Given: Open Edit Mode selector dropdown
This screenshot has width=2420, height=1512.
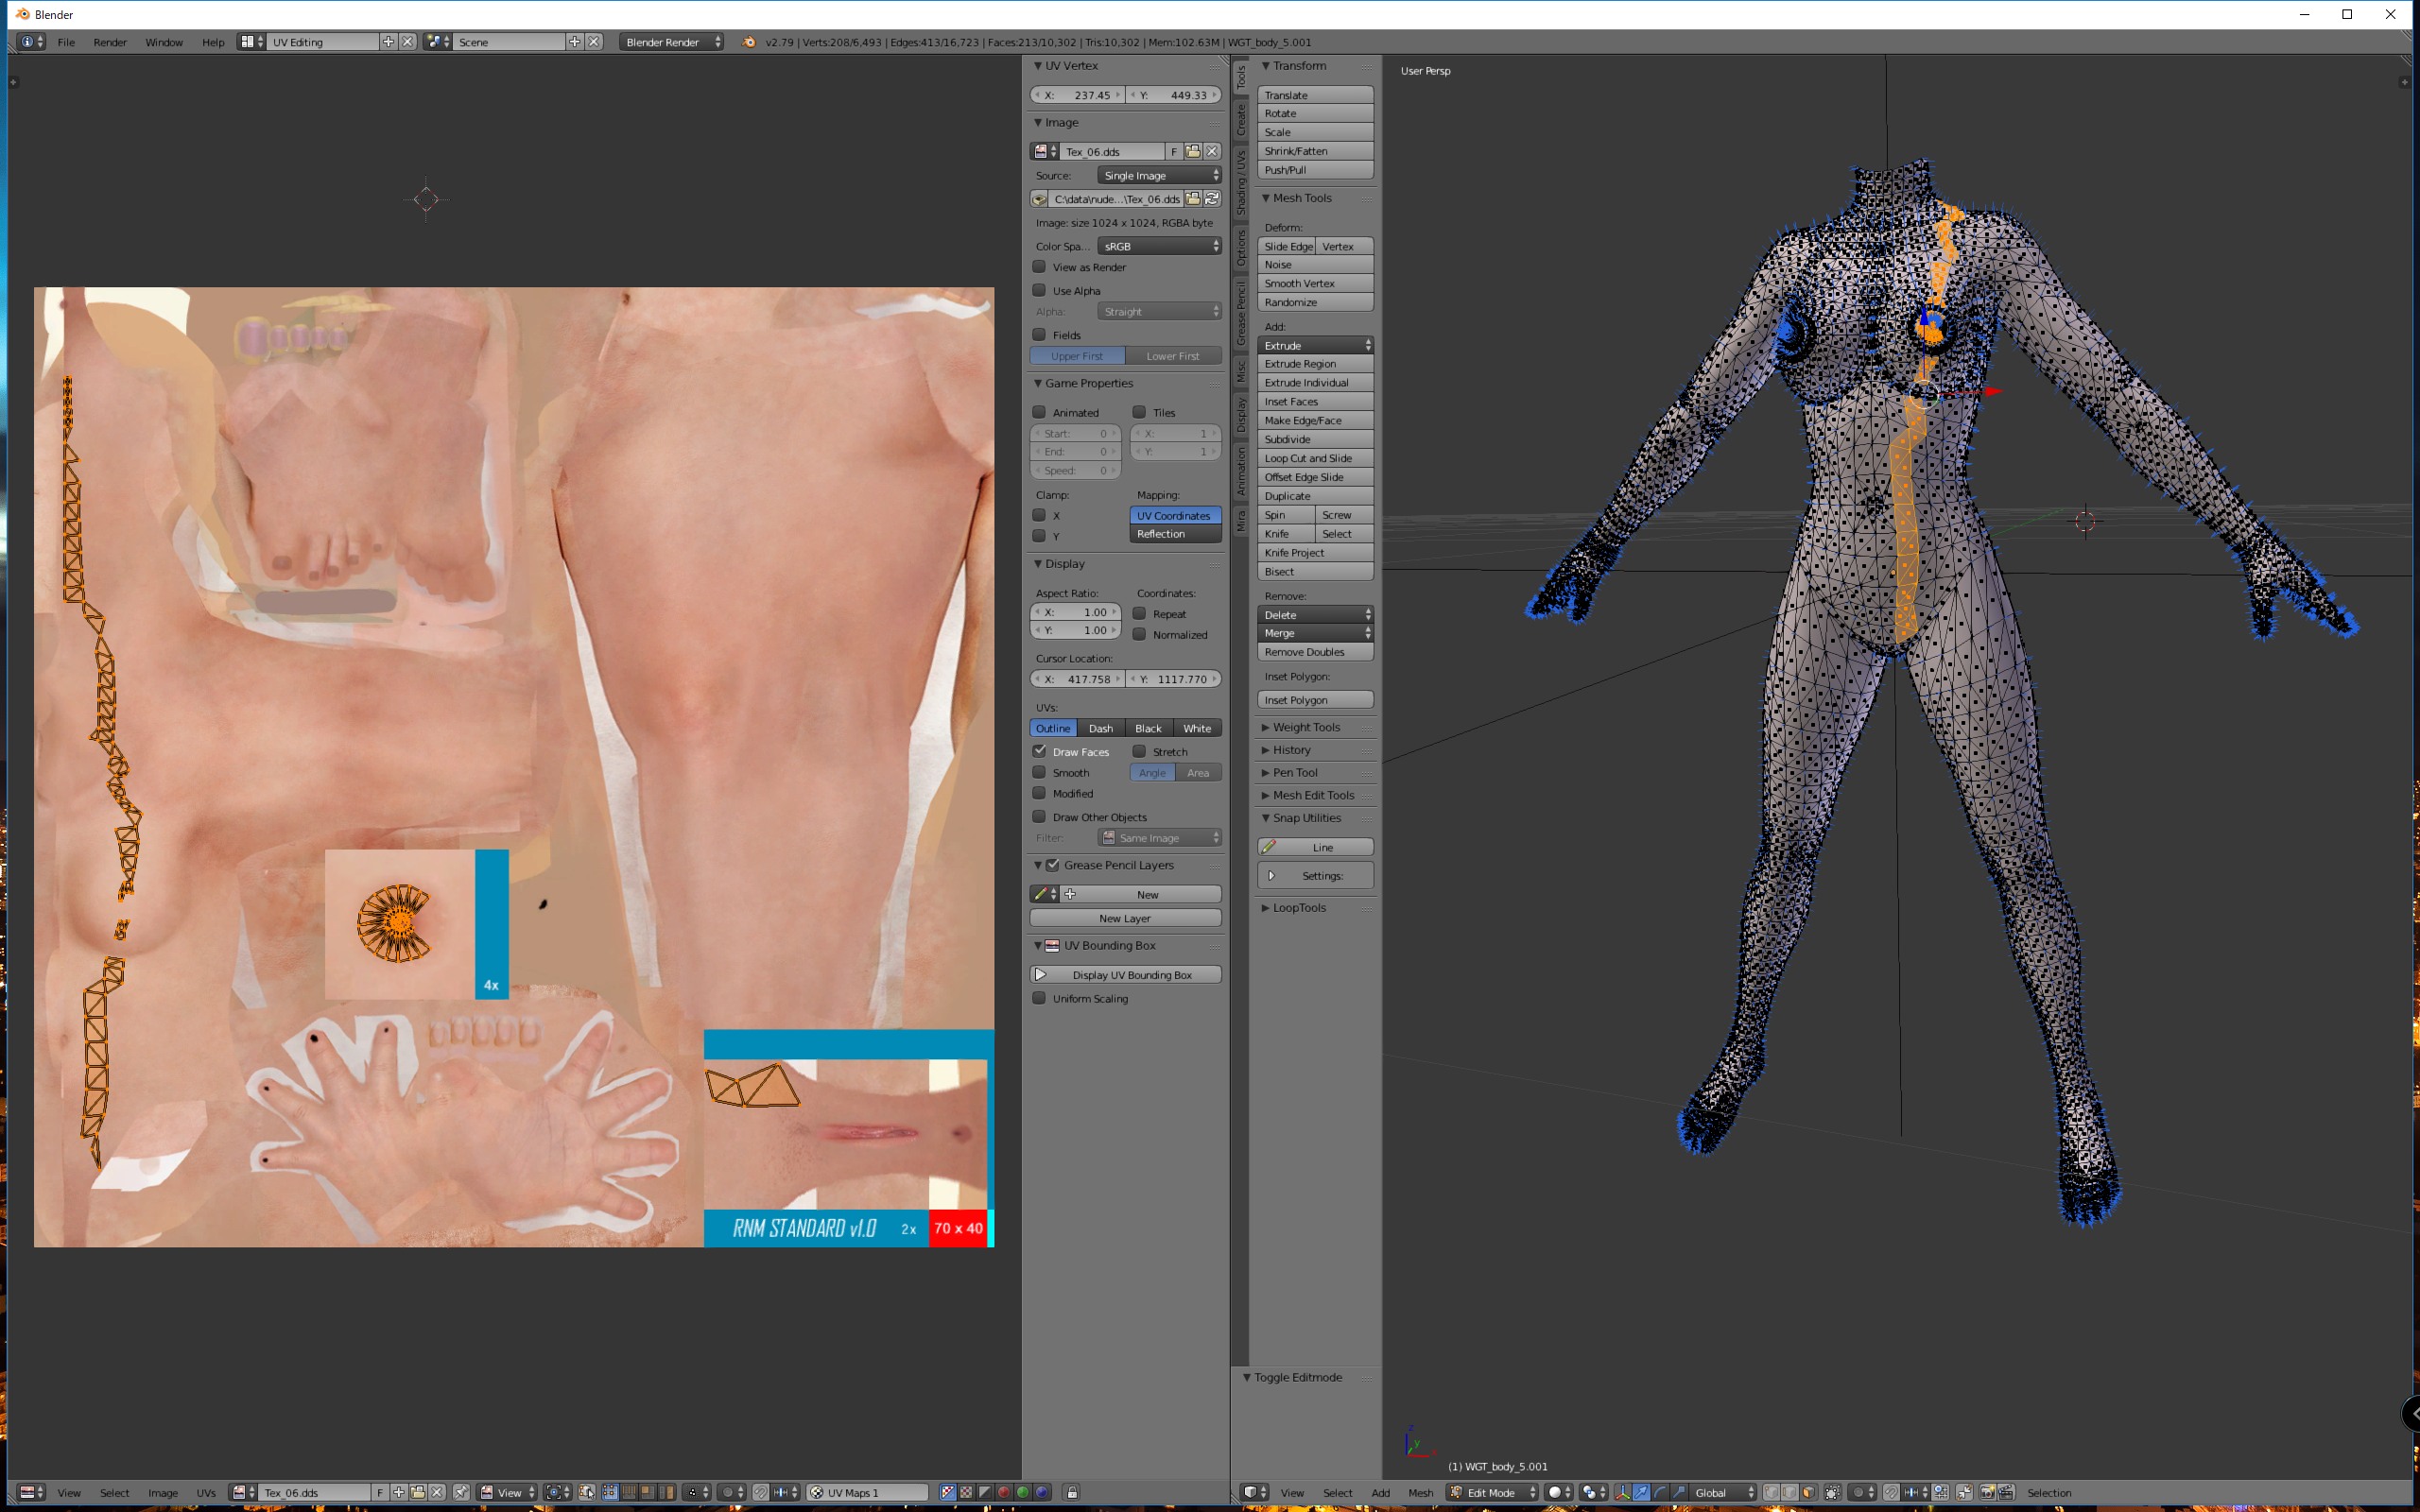Looking at the screenshot, I should pos(1492,1492).
